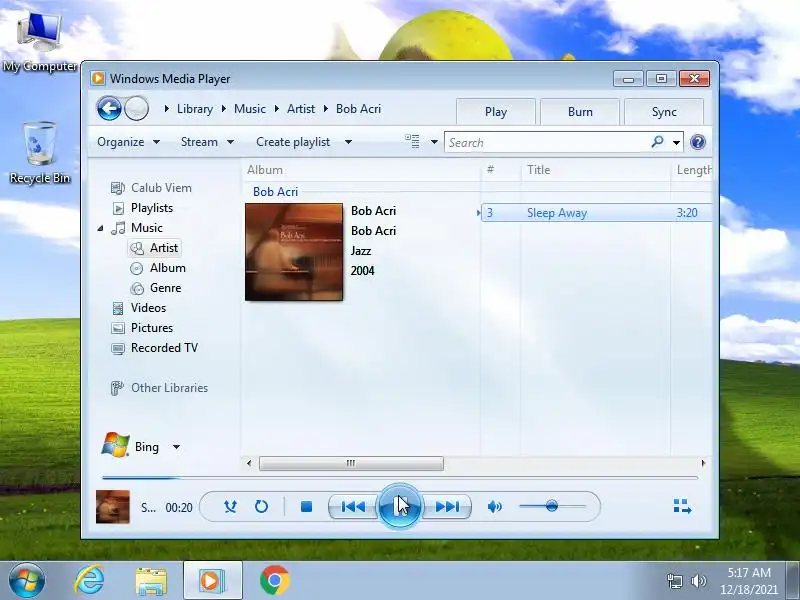
Task: Expand the search options arrow
Action: (x=677, y=142)
